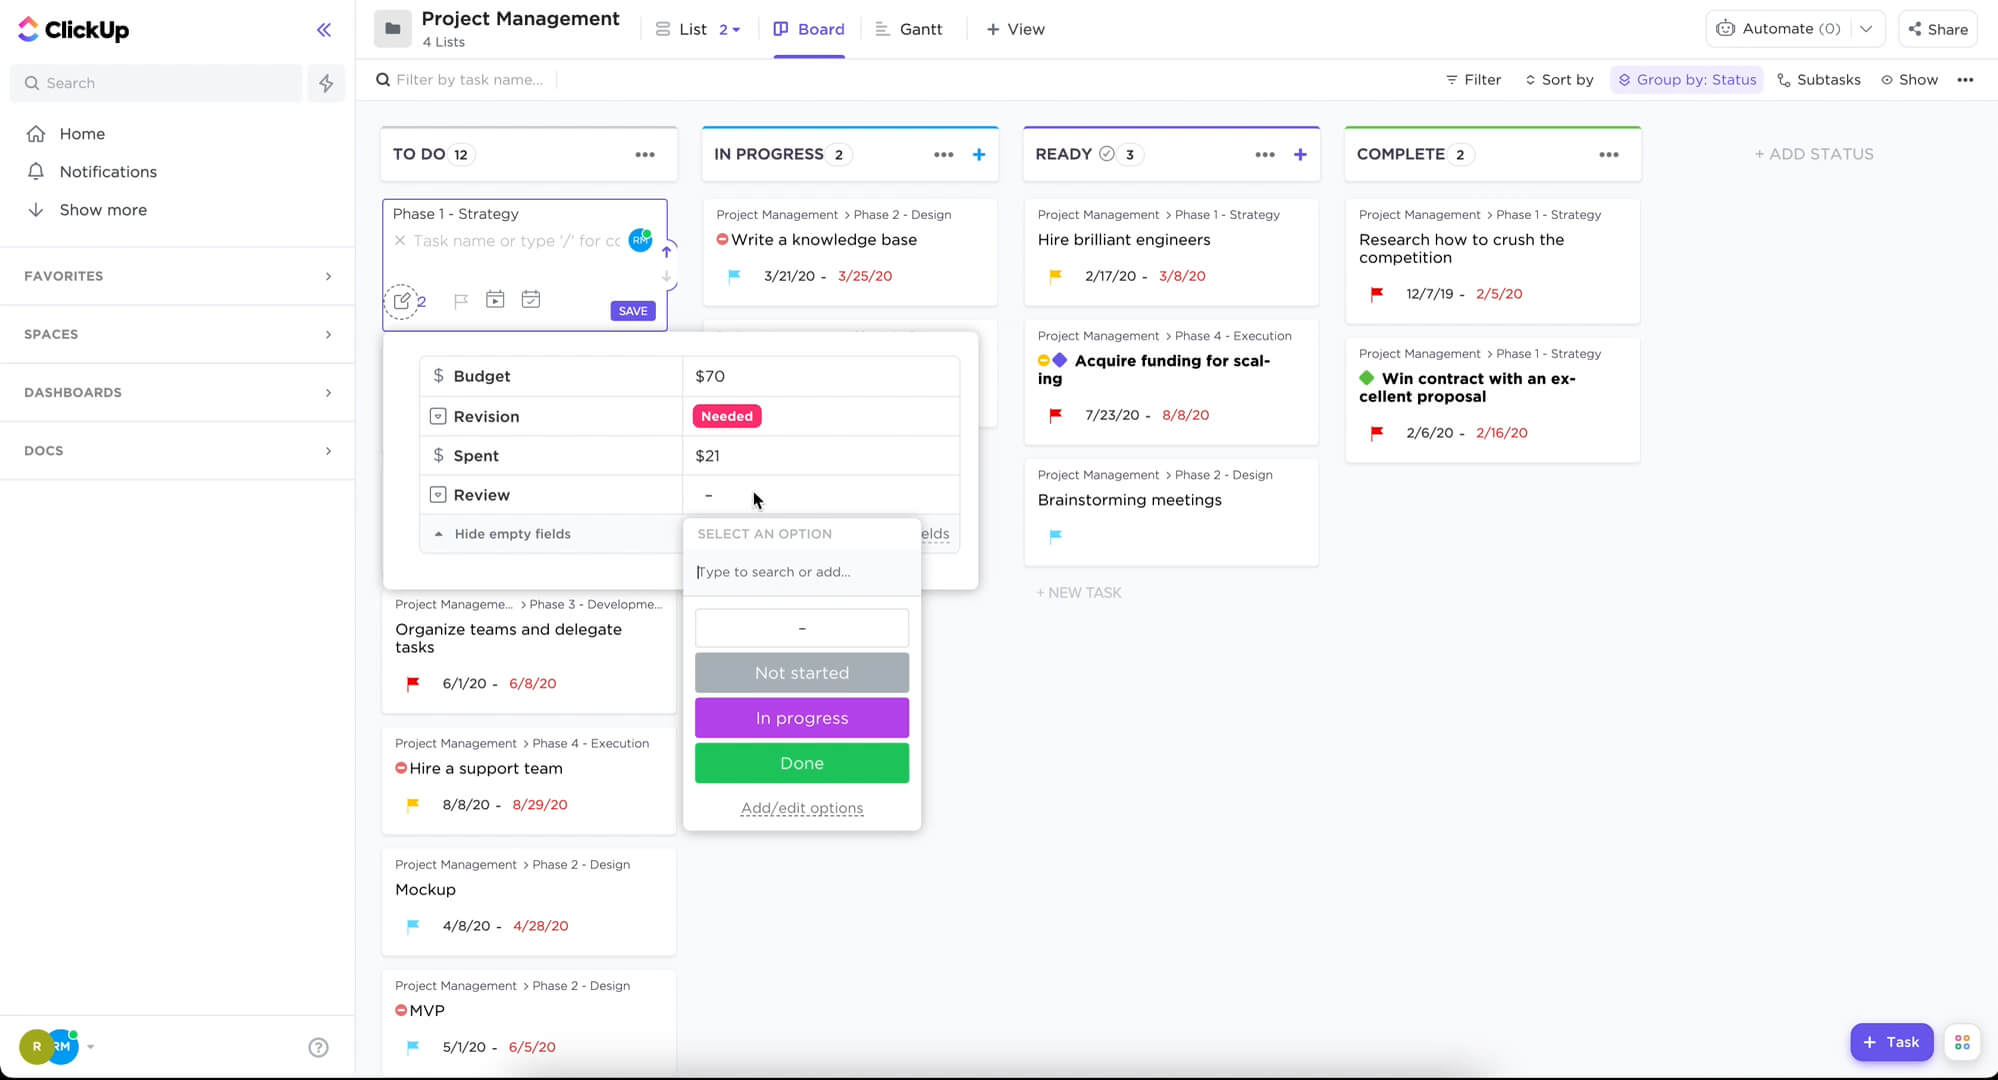
Task: Open the Automate menu
Action: coord(1788,28)
